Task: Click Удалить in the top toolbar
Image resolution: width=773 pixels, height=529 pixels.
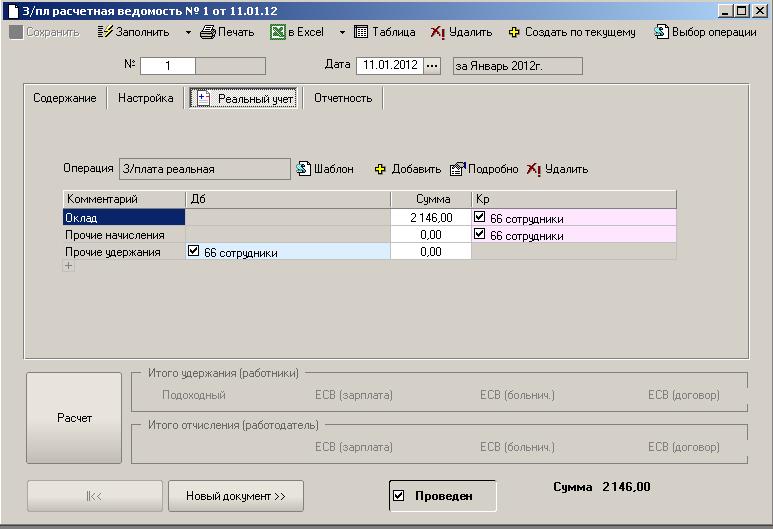Action: (437, 32)
